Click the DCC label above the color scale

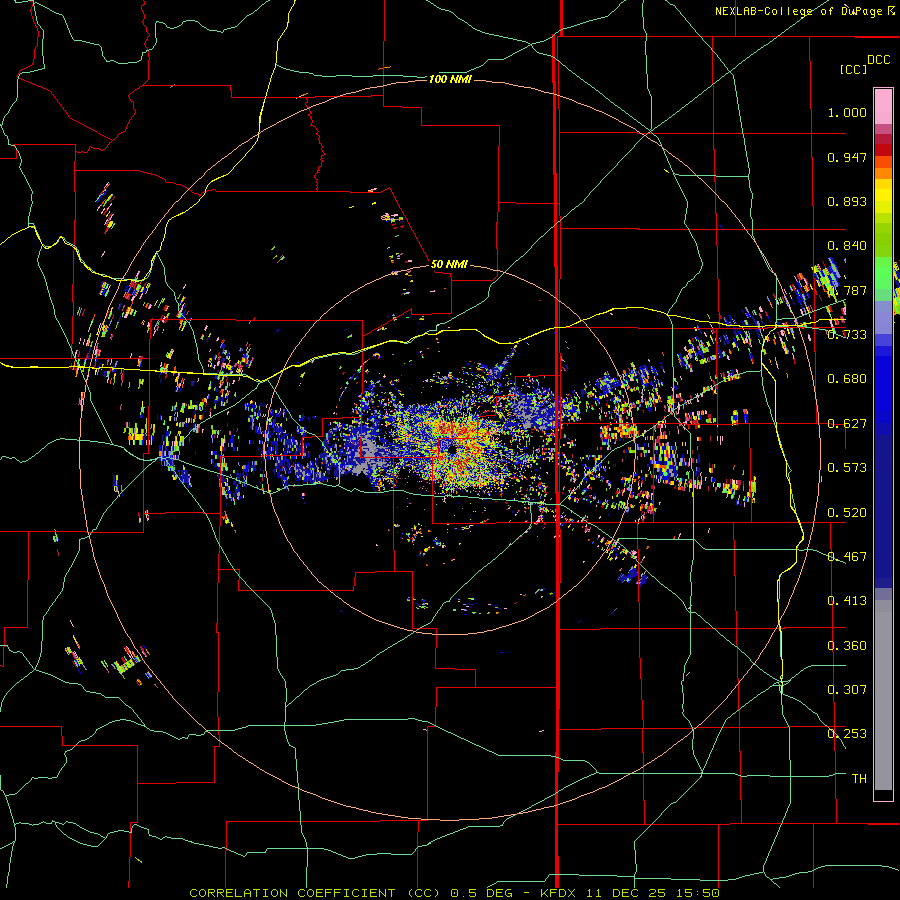tap(878, 60)
